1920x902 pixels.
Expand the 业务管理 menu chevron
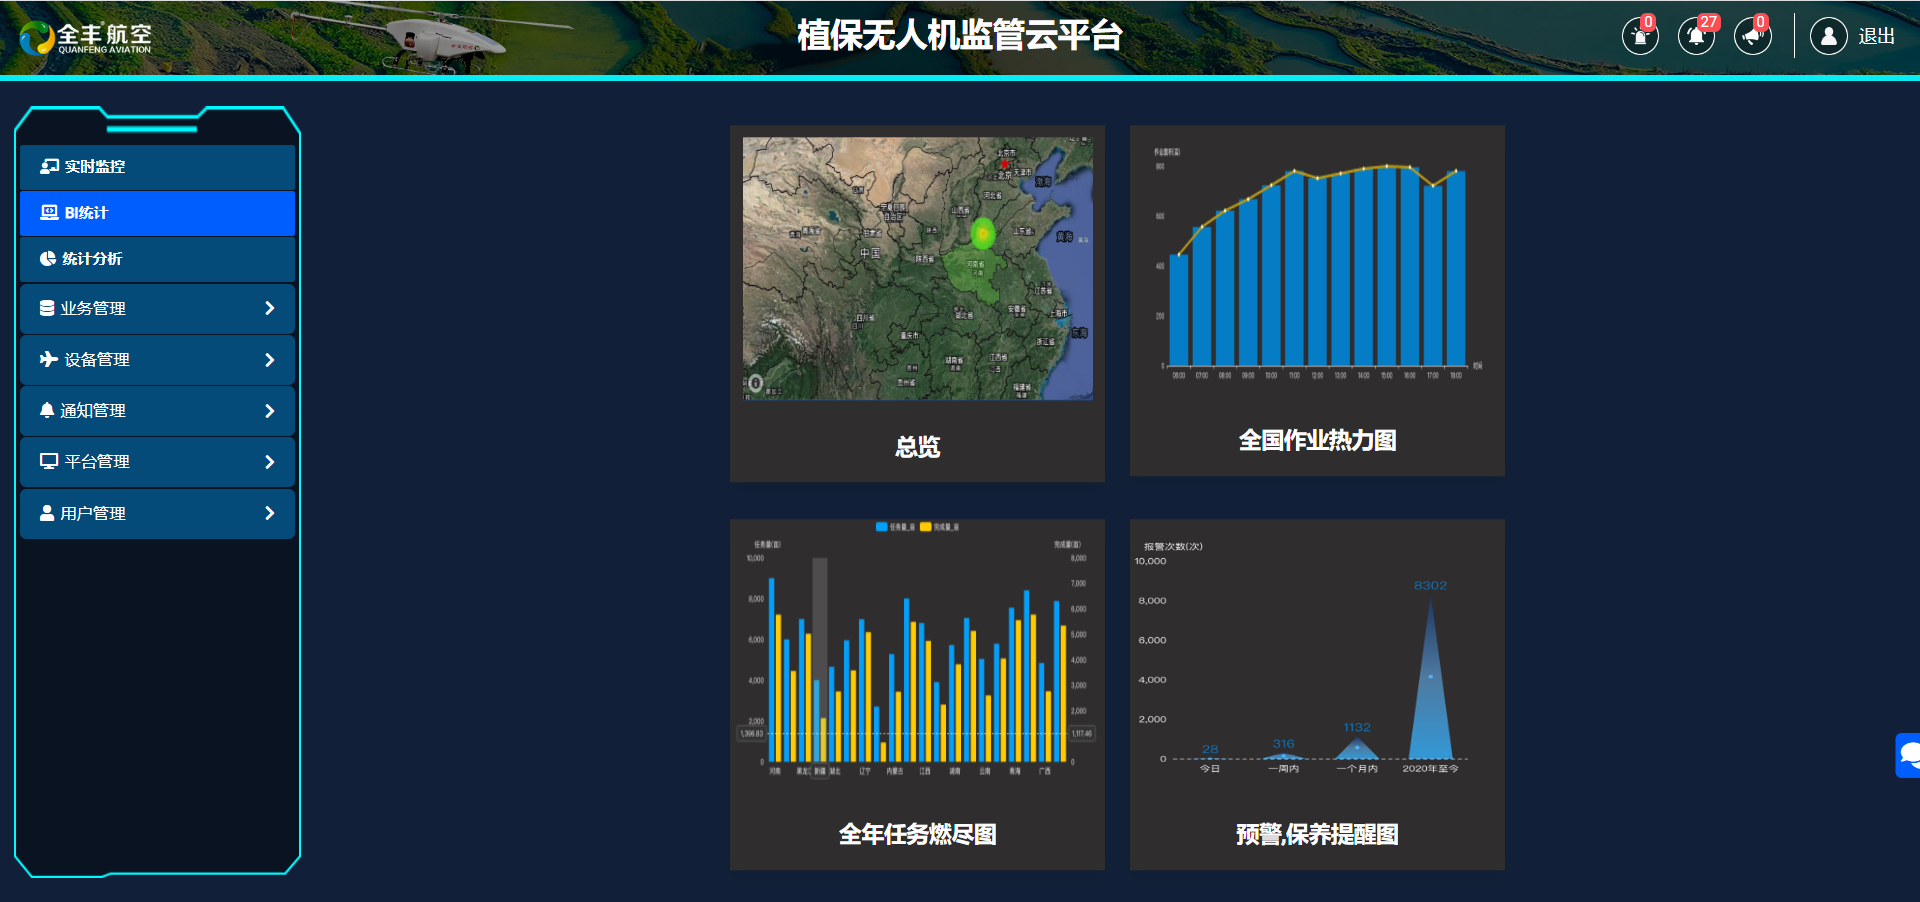[269, 308]
